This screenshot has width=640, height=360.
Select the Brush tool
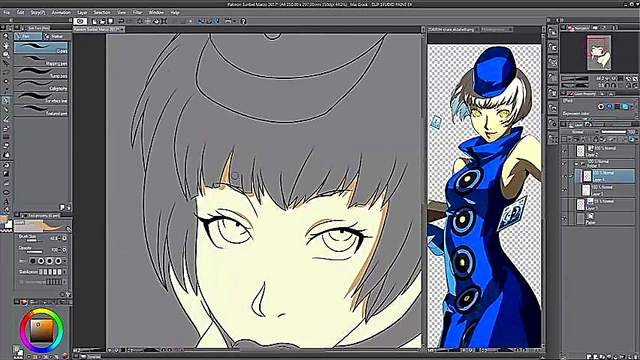[x=6, y=119]
